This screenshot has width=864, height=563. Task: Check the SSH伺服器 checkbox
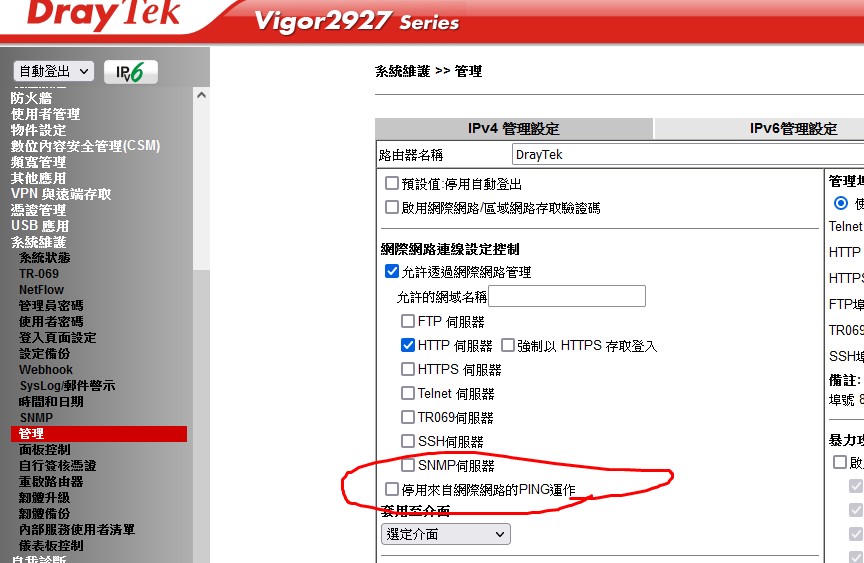[x=408, y=441]
